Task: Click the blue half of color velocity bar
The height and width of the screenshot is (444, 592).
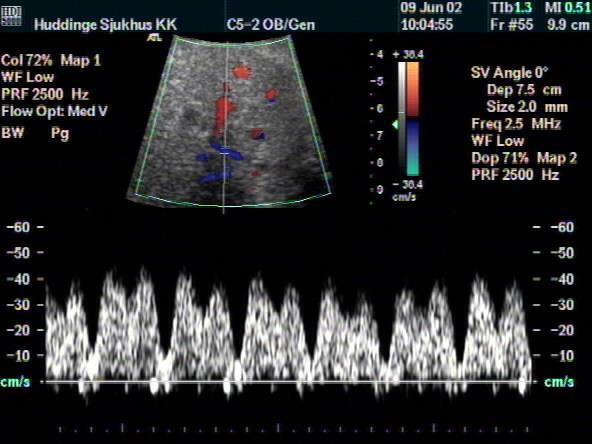Action: (412, 148)
